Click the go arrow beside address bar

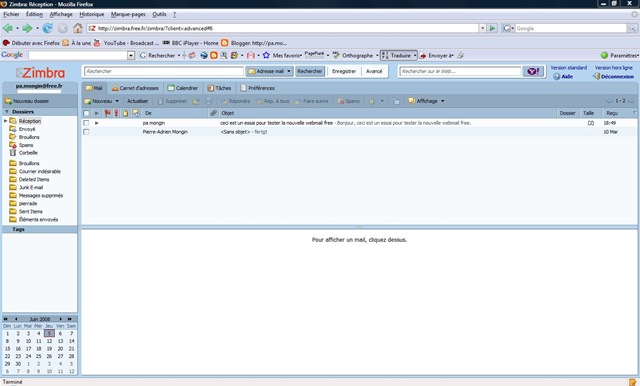pos(493,28)
